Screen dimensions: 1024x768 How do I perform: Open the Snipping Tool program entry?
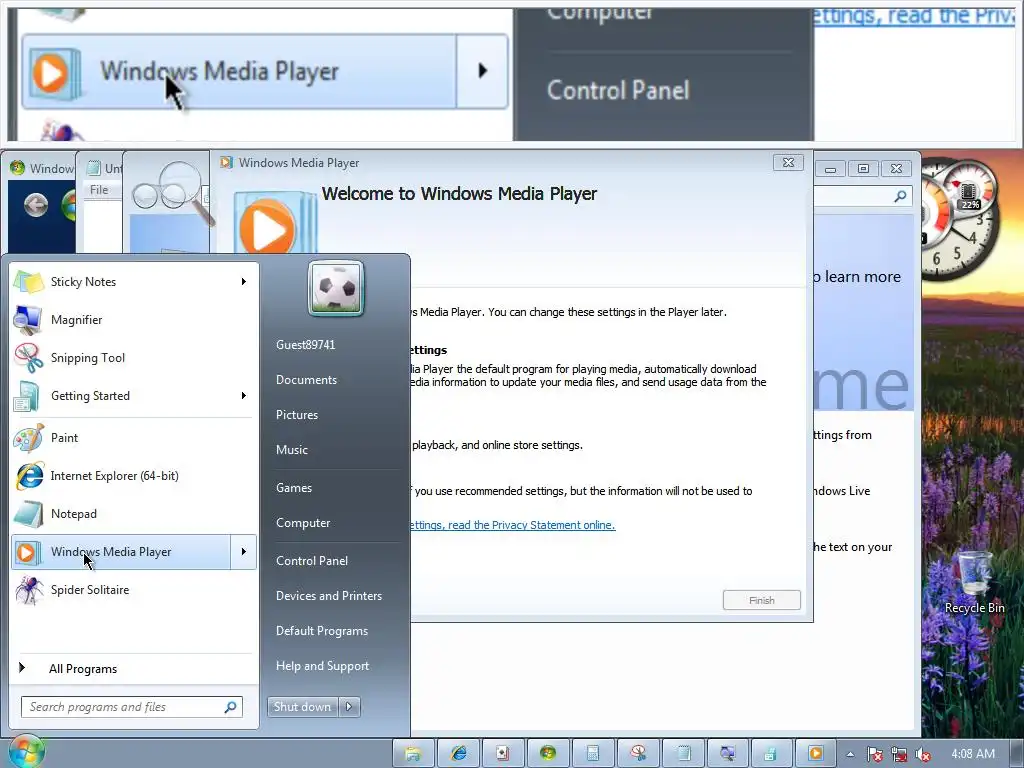click(134, 358)
